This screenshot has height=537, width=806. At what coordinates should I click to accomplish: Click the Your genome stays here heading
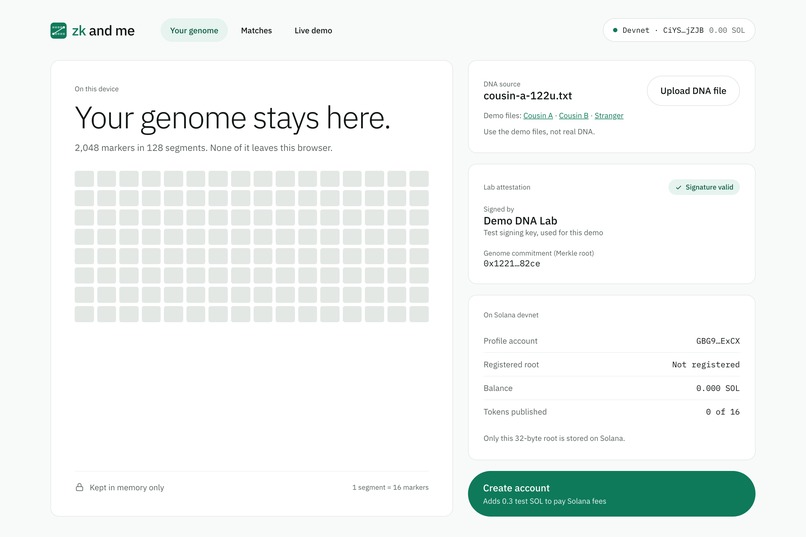[232, 118]
